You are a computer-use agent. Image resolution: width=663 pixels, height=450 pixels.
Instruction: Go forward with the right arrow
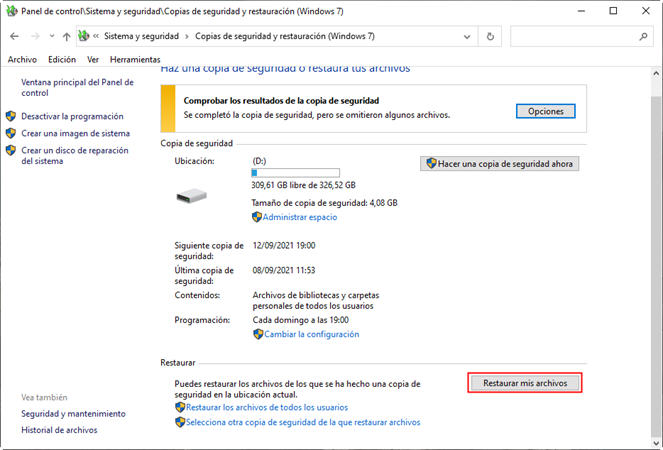coord(36,37)
